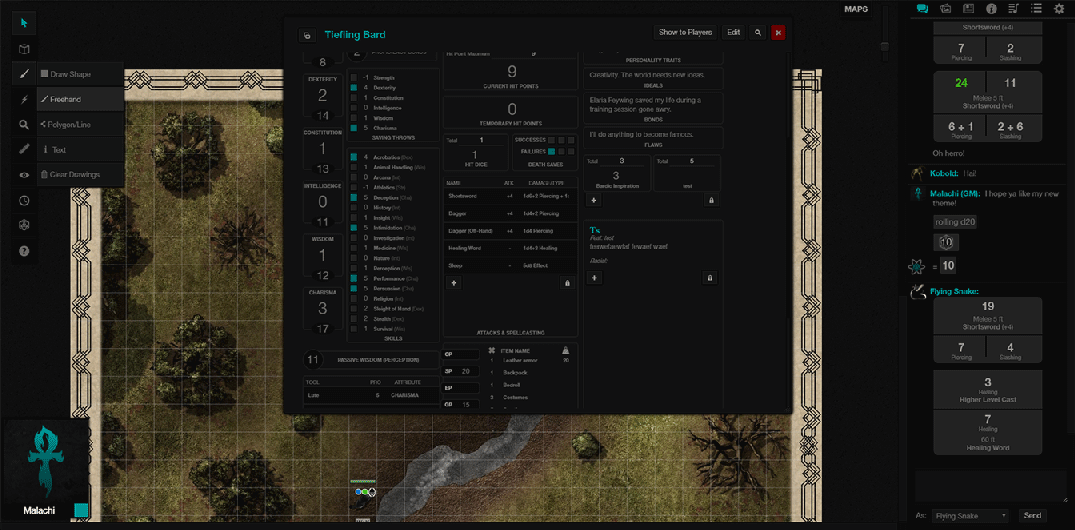The image size is (1075, 530).
Task: Toggle Strength saving throw proficiency
Action: click(354, 78)
